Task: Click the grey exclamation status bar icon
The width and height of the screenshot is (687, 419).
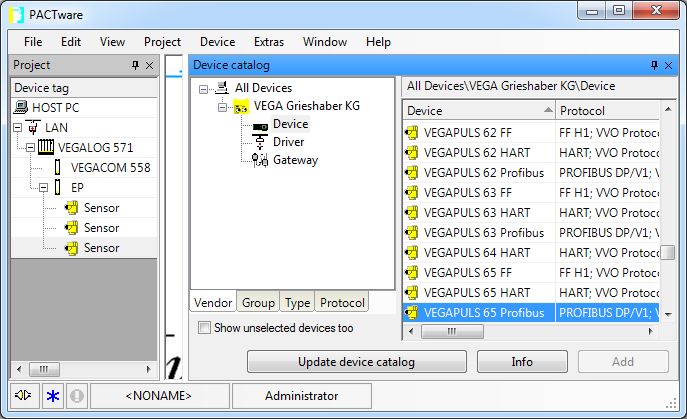Action: tap(77, 396)
